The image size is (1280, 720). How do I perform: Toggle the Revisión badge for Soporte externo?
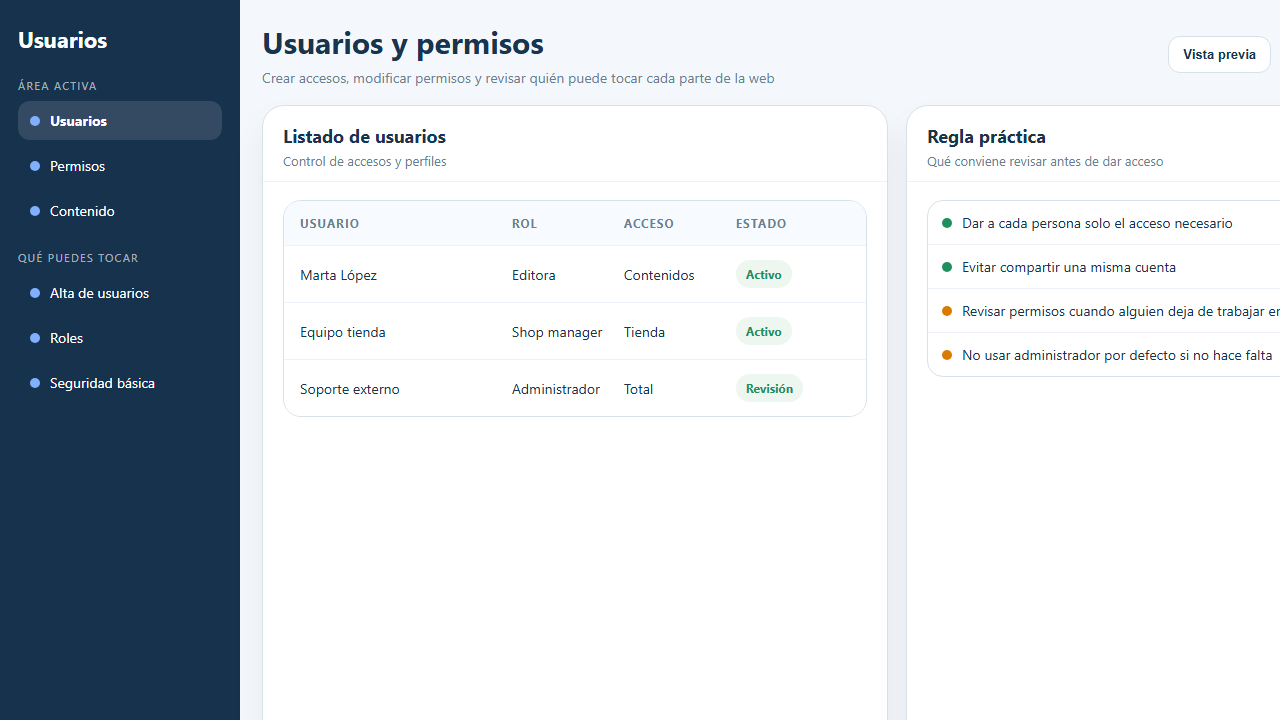coord(768,388)
